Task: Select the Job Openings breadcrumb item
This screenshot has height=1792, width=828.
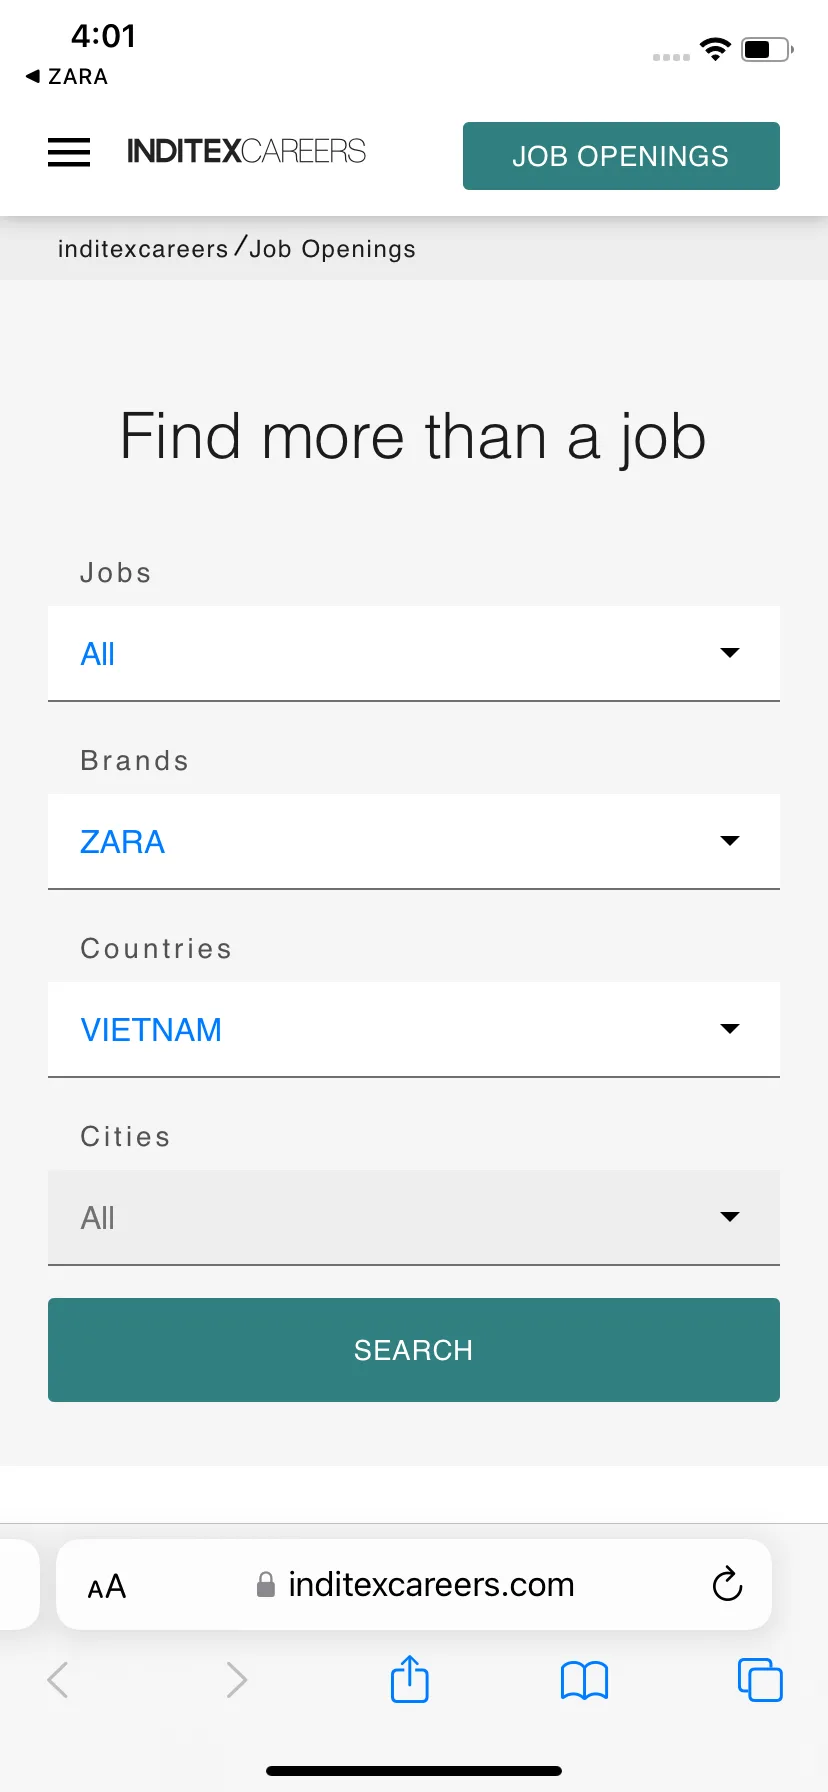Action: 332,249
